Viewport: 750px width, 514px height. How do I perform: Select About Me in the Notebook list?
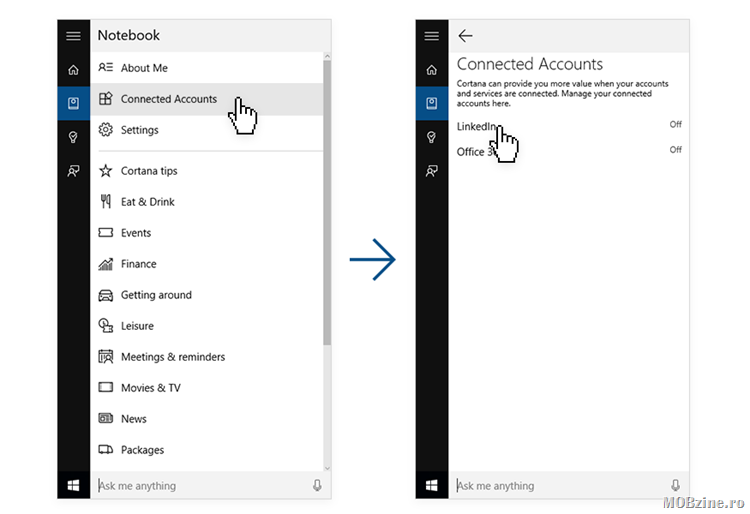[x=144, y=68]
